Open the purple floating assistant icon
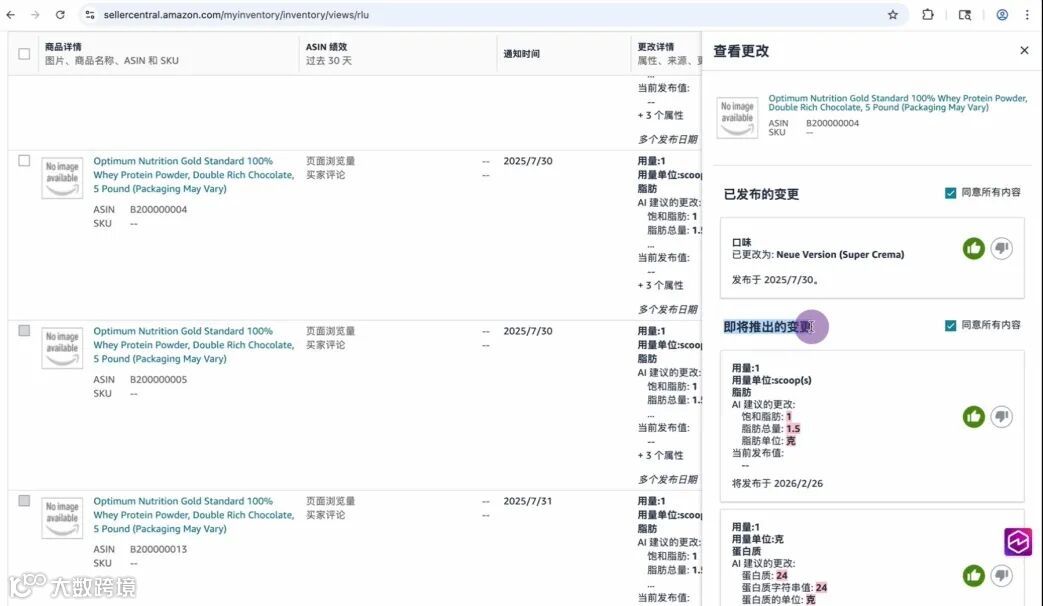 (1018, 542)
